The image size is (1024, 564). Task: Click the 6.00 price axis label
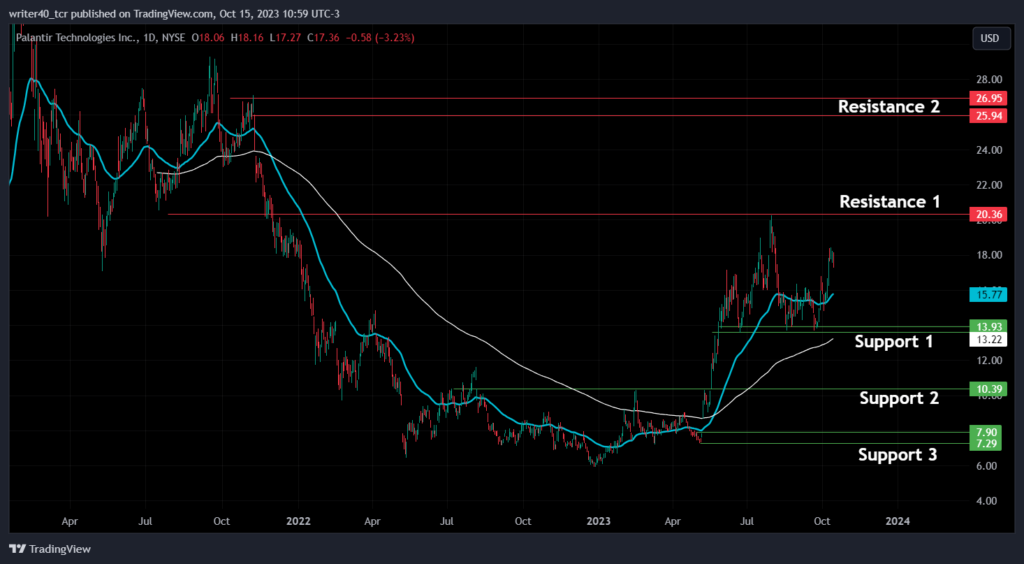click(x=988, y=466)
